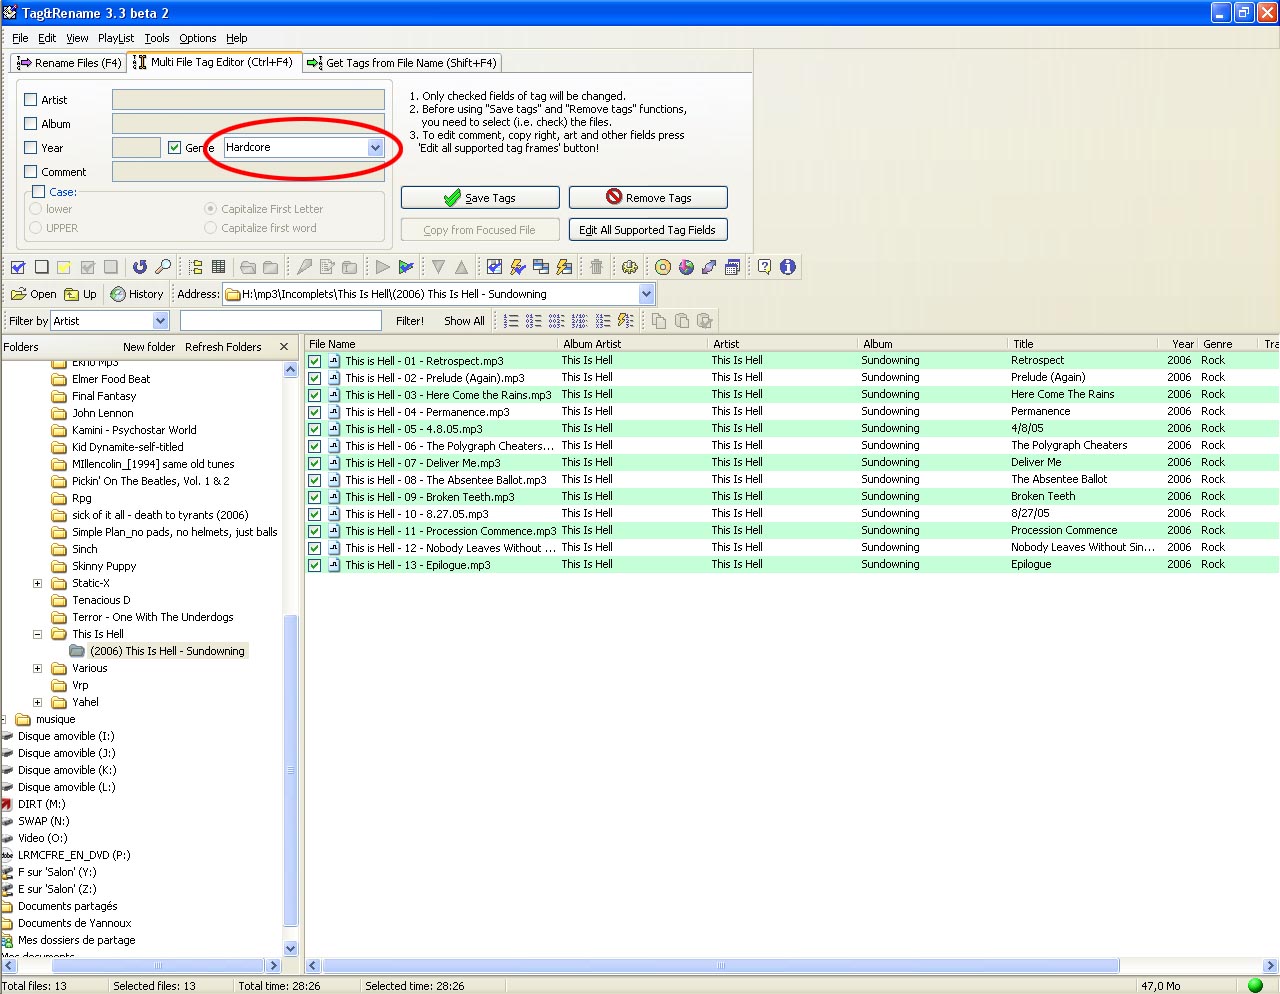Click the select all files checkmark icon
1280x994 pixels.
[18, 267]
